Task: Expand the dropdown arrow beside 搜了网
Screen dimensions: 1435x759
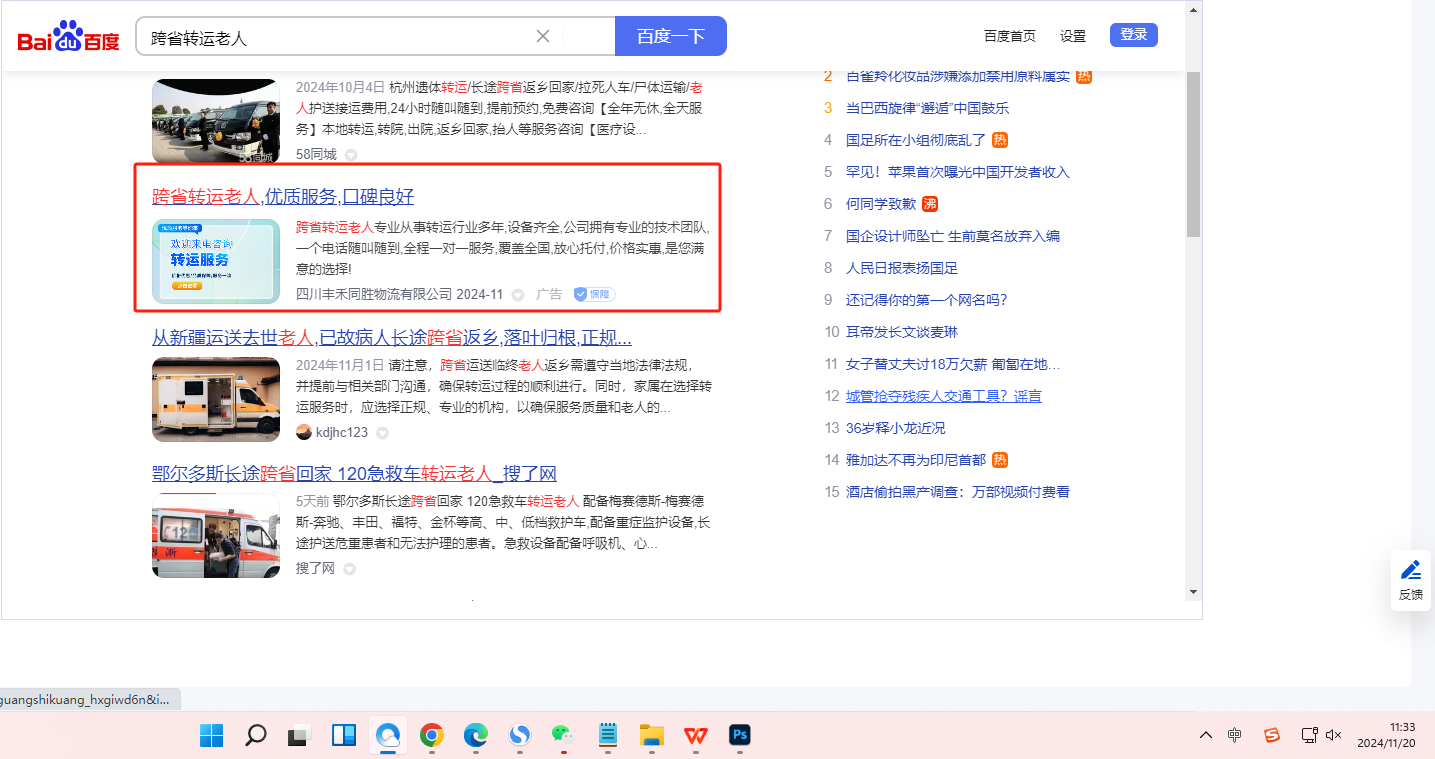Action: [x=349, y=569]
